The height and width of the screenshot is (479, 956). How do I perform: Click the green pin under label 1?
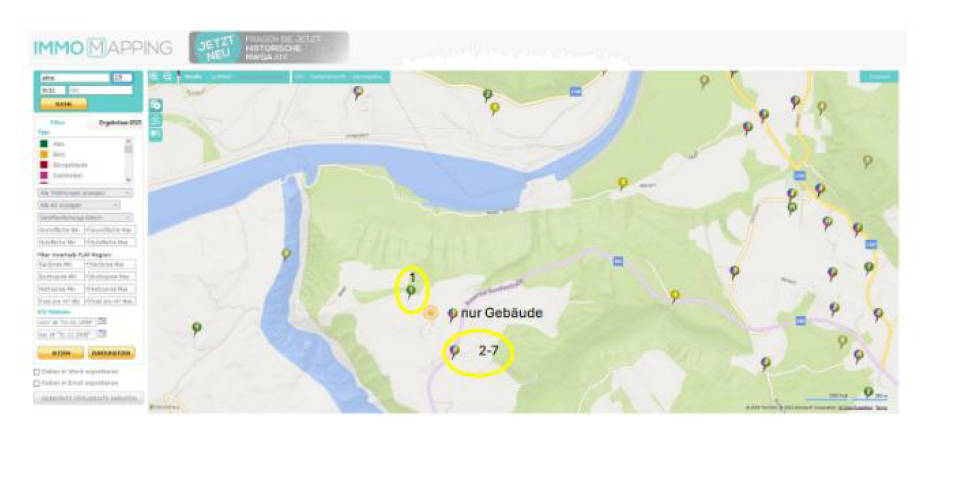click(411, 292)
